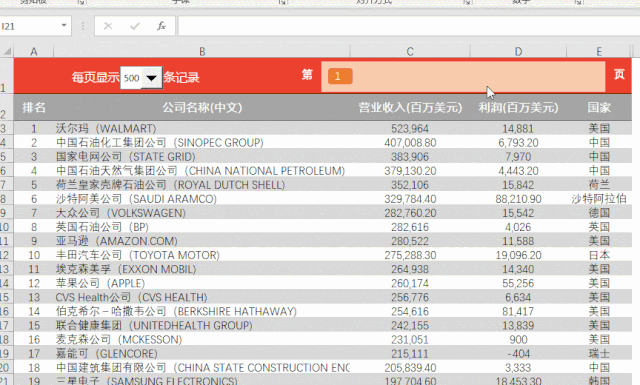The image size is (640, 385).
Task: Click the 国家 header cell
Action: click(599, 108)
